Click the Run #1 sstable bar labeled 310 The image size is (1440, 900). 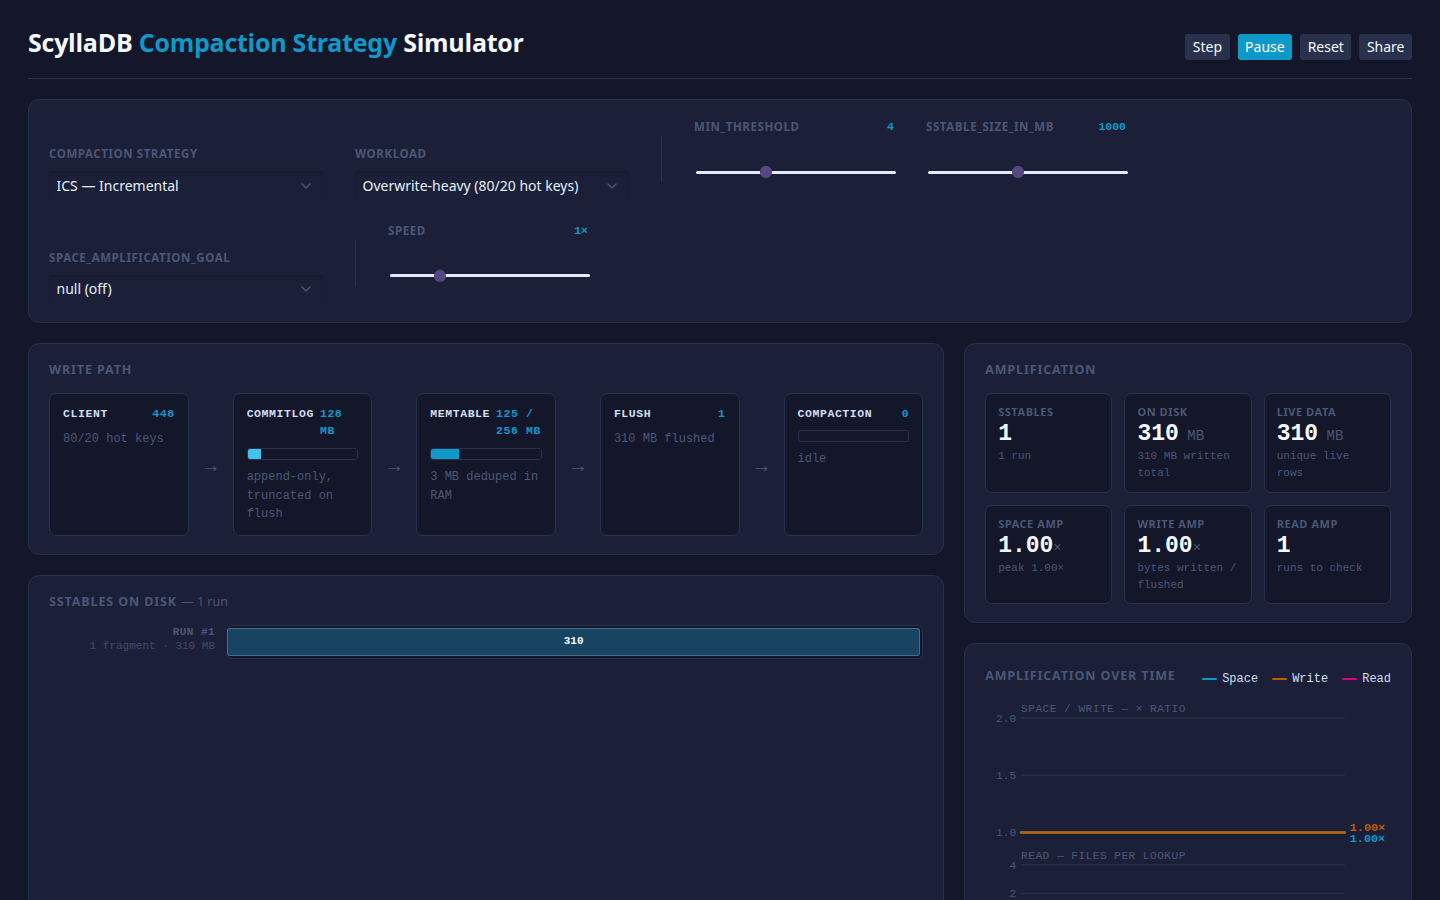[573, 641]
